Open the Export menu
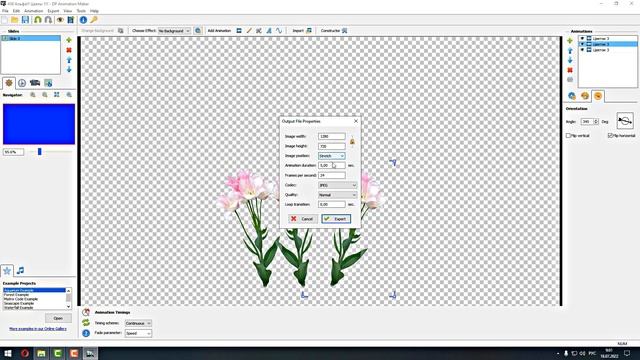 click(53, 11)
